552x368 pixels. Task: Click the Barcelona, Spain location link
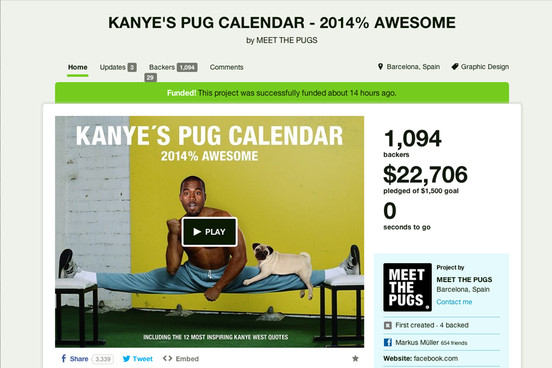pyautogui.click(x=413, y=67)
